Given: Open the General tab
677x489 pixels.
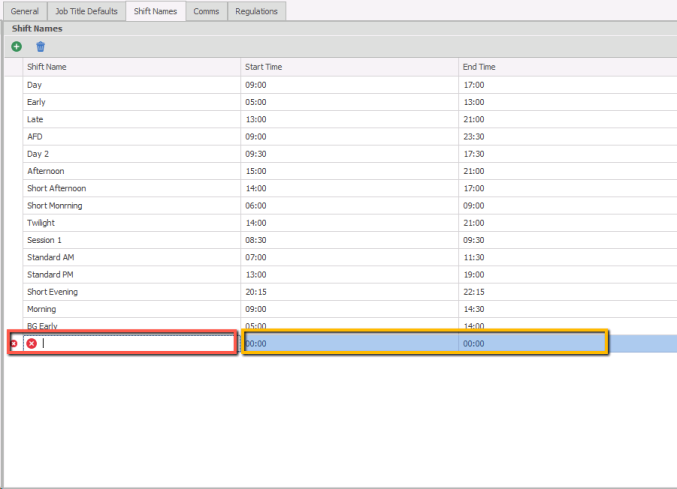Looking at the screenshot, I should pos(24,11).
